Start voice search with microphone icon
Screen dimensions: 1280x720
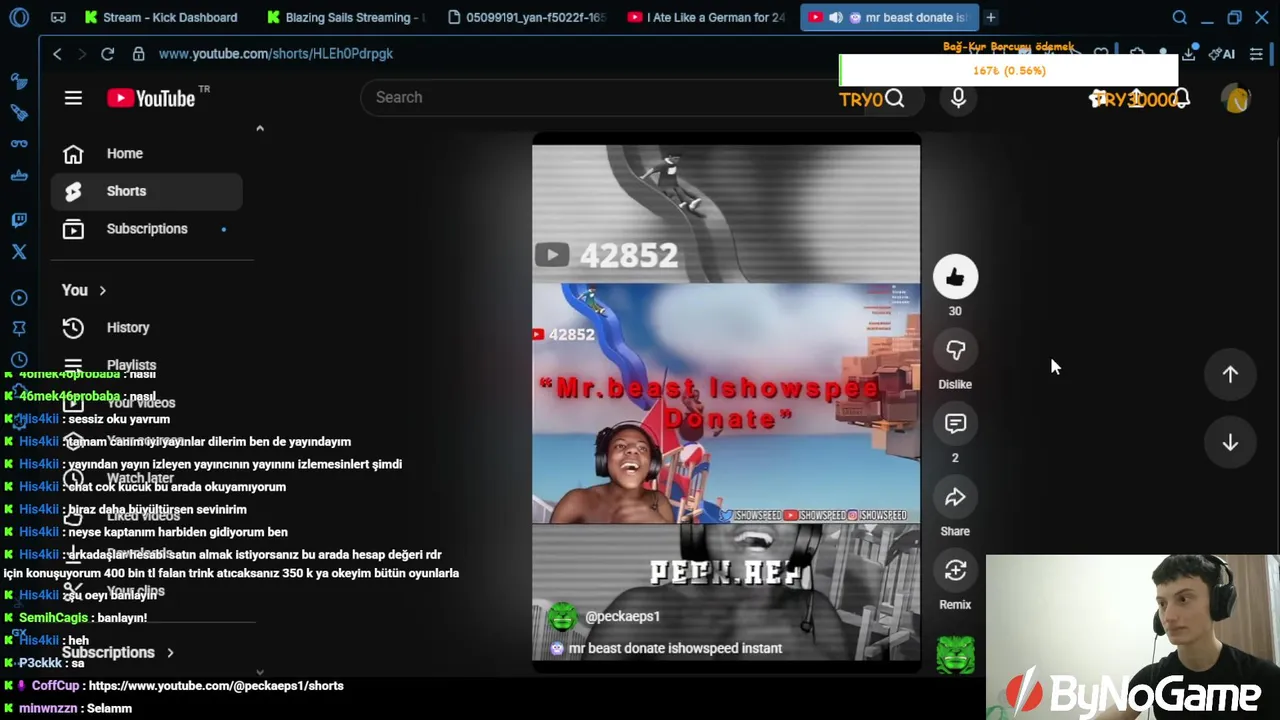tap(958, 98)
